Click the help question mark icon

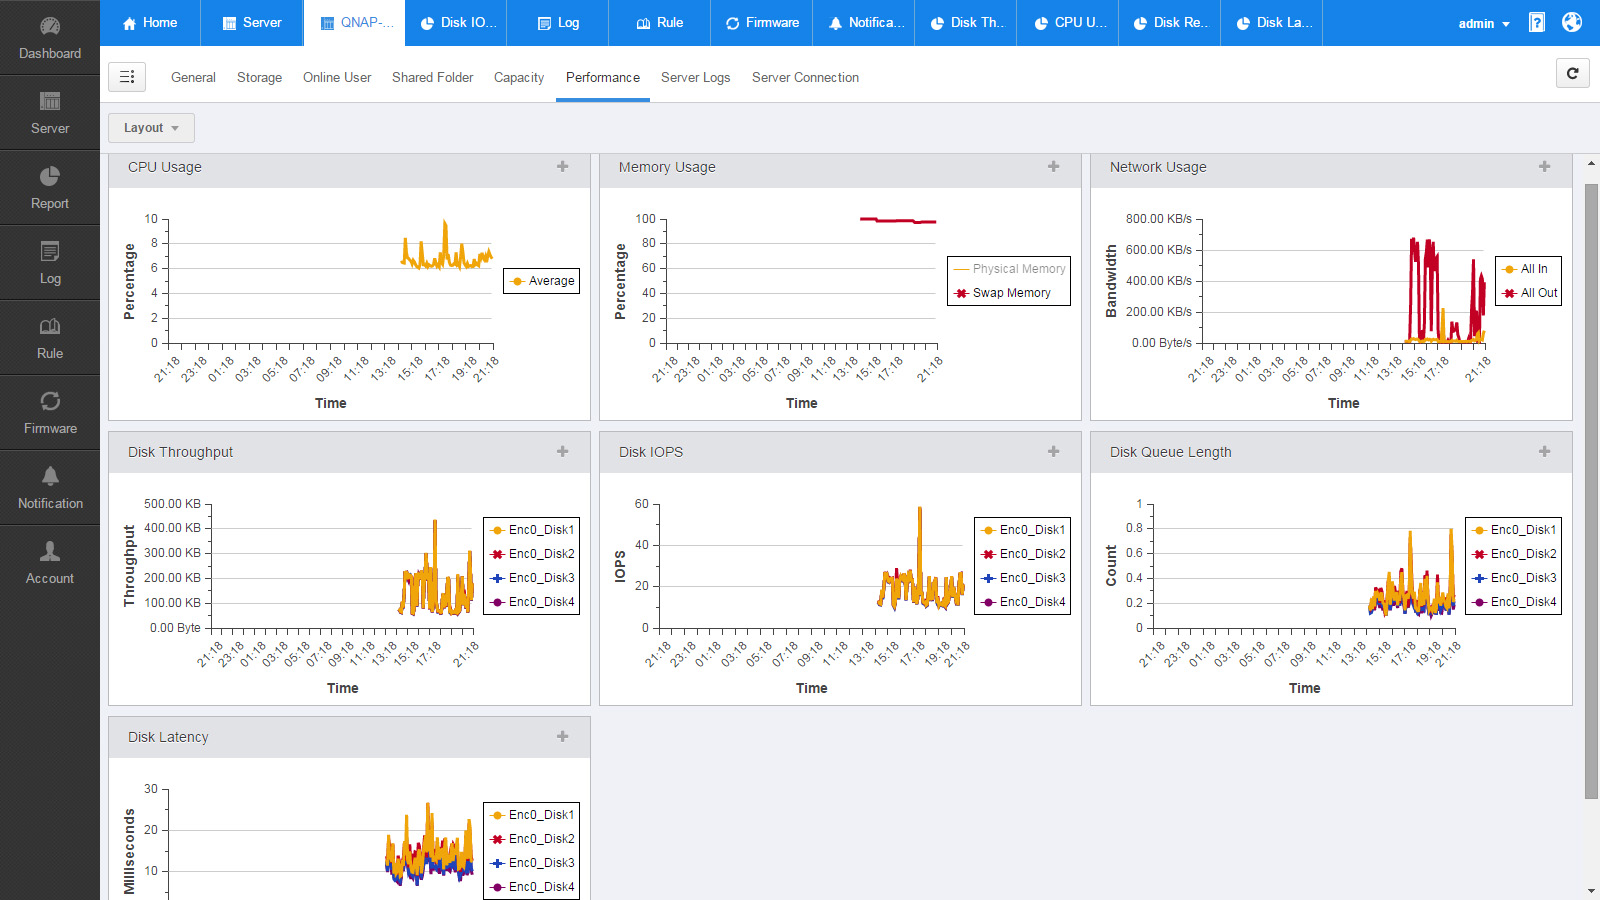click(1537, 22)
